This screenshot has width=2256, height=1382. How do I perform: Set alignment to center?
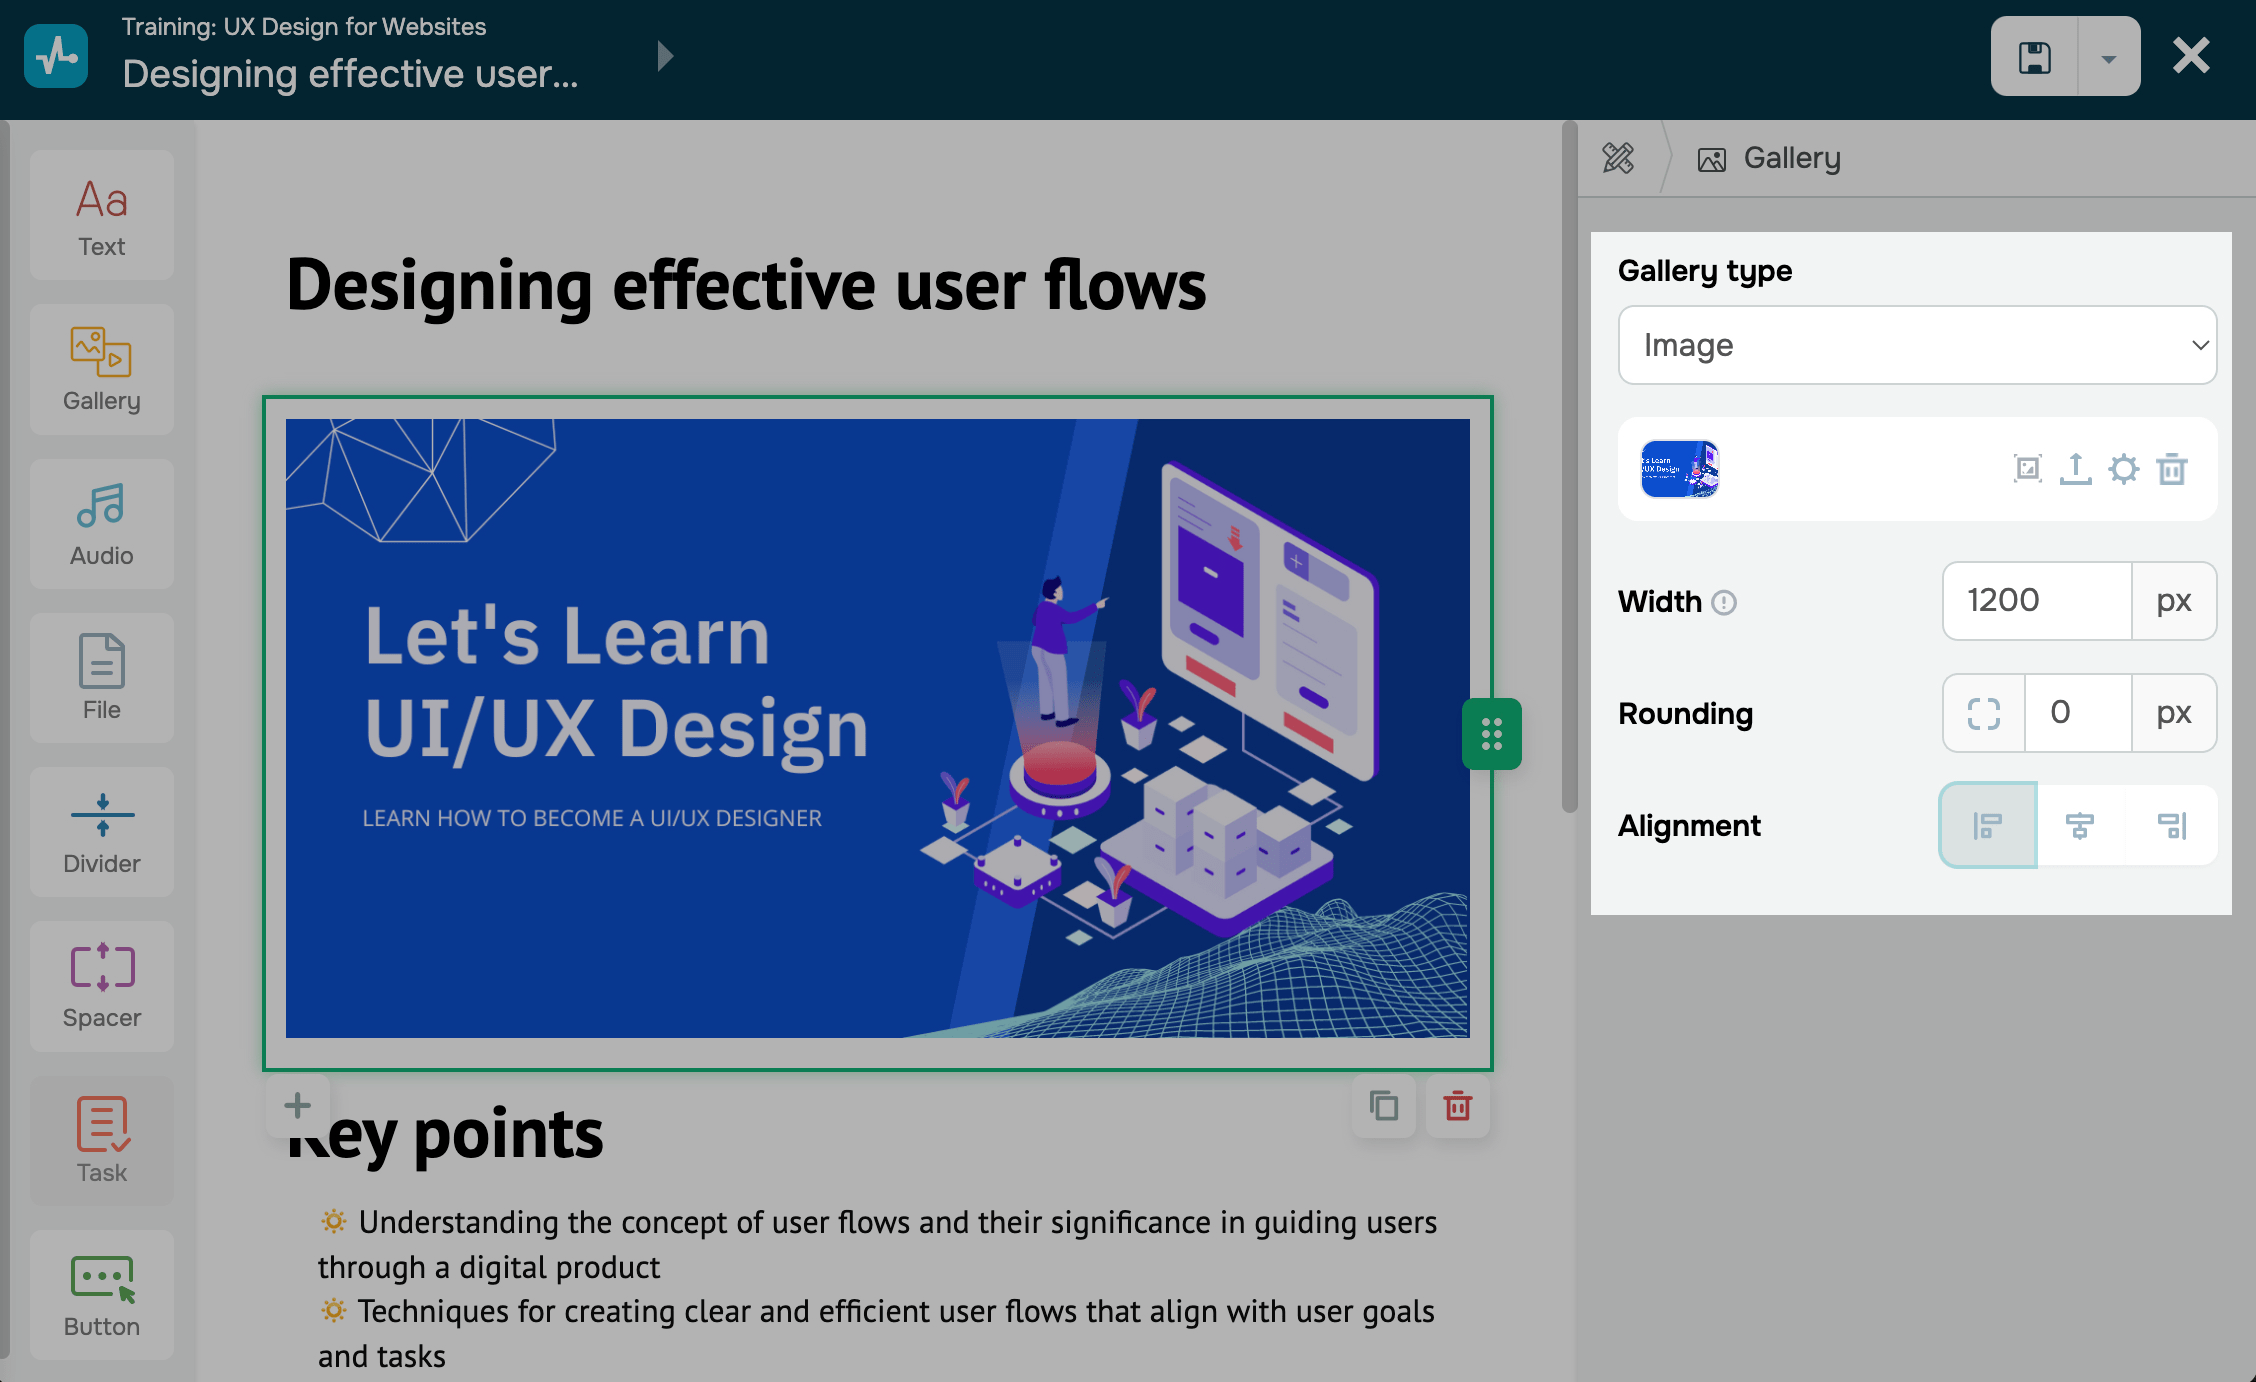[2080, 825]
